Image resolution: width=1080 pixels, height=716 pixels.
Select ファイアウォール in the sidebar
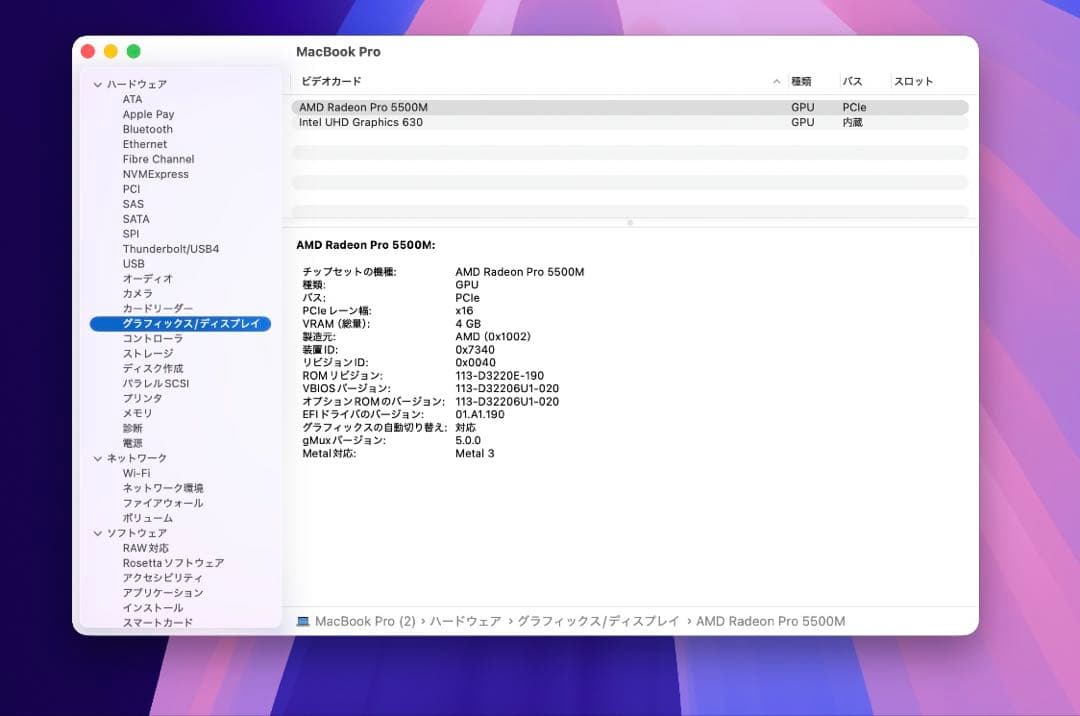pos(163,503)
